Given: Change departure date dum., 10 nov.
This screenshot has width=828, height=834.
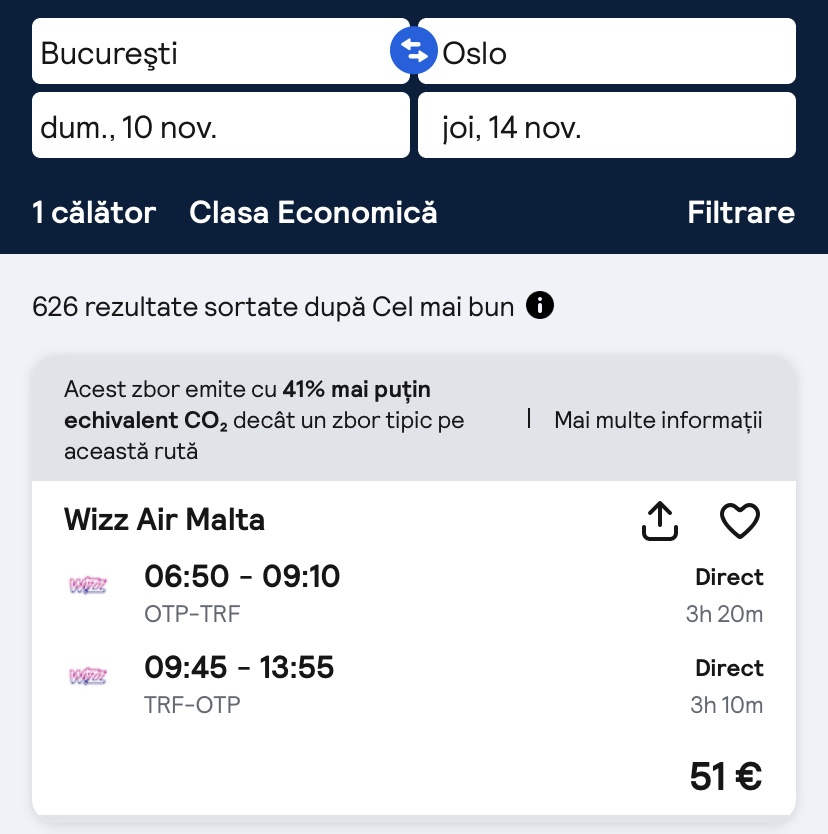Looking at the screenshot, I should tap(220, 126).
